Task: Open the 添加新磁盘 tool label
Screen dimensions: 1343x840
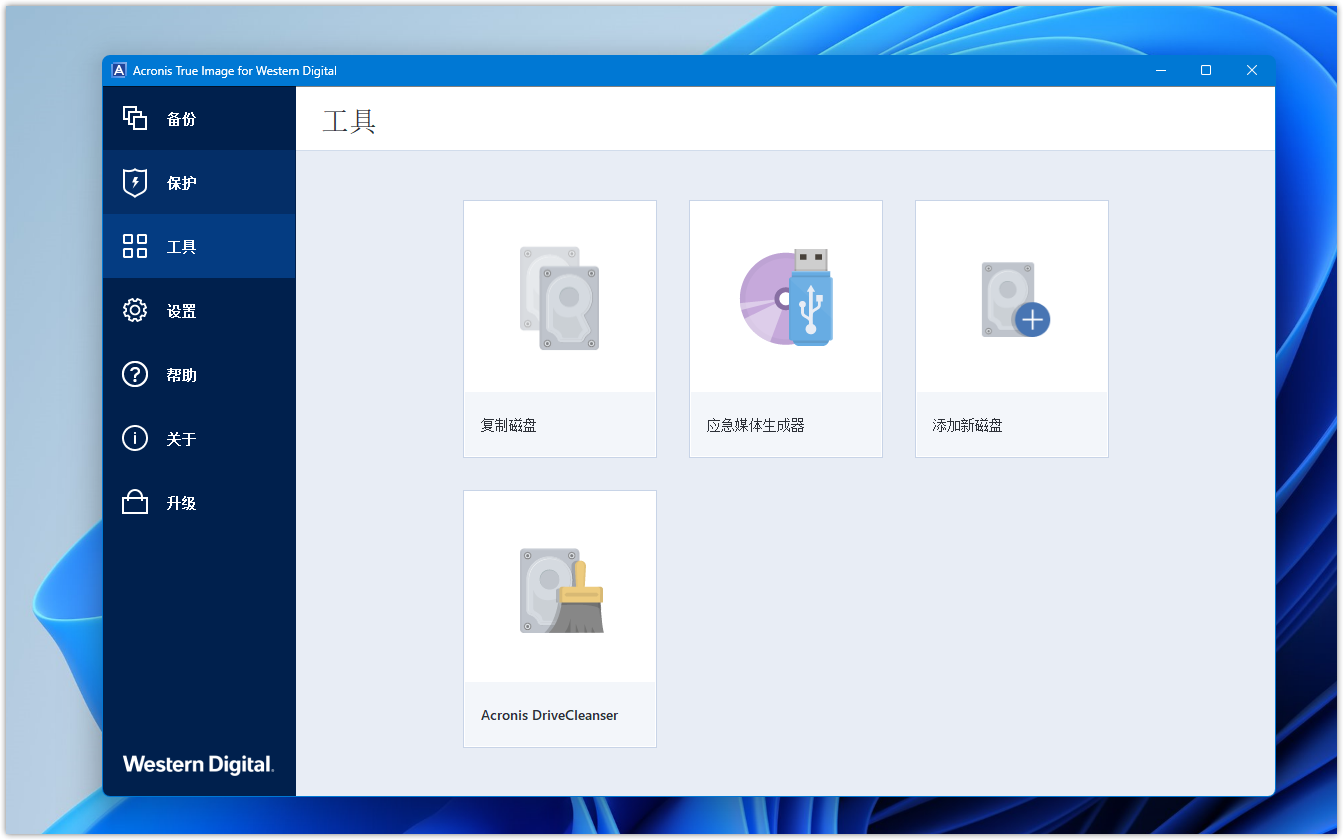Action: tap(967, 425)
